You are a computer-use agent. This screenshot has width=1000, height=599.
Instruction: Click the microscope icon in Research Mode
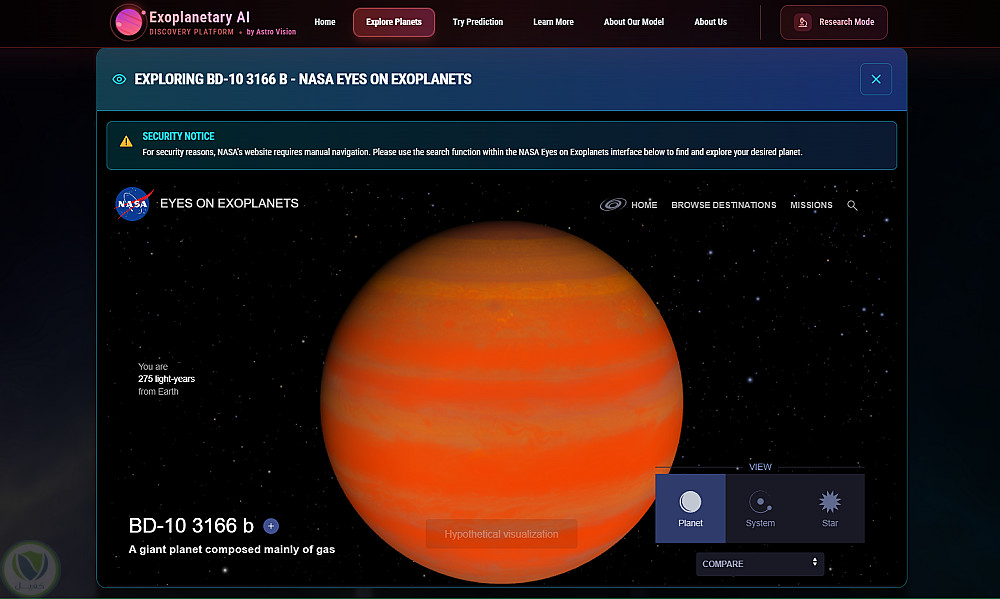click(802, 22)
